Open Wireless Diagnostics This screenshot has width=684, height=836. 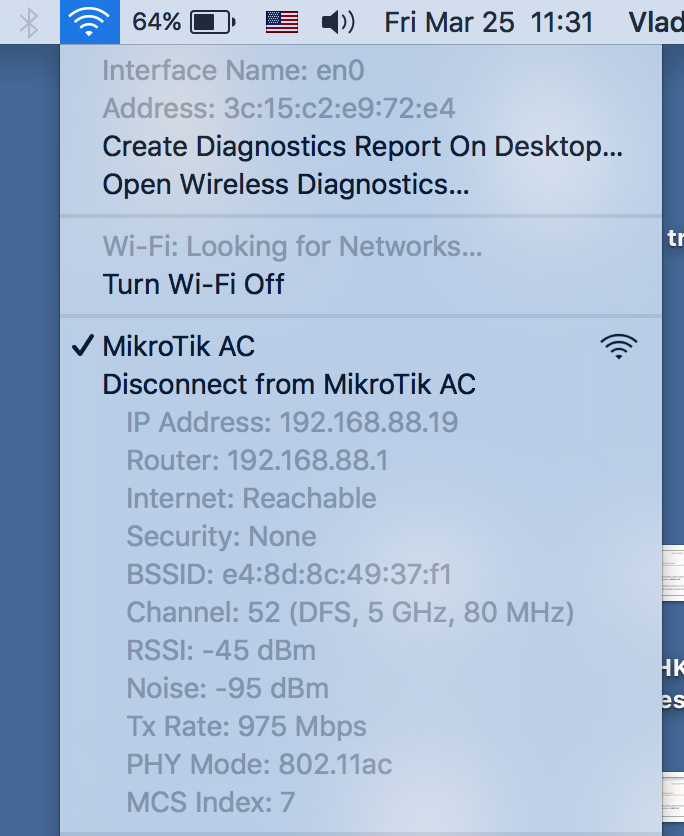(286, 185)
